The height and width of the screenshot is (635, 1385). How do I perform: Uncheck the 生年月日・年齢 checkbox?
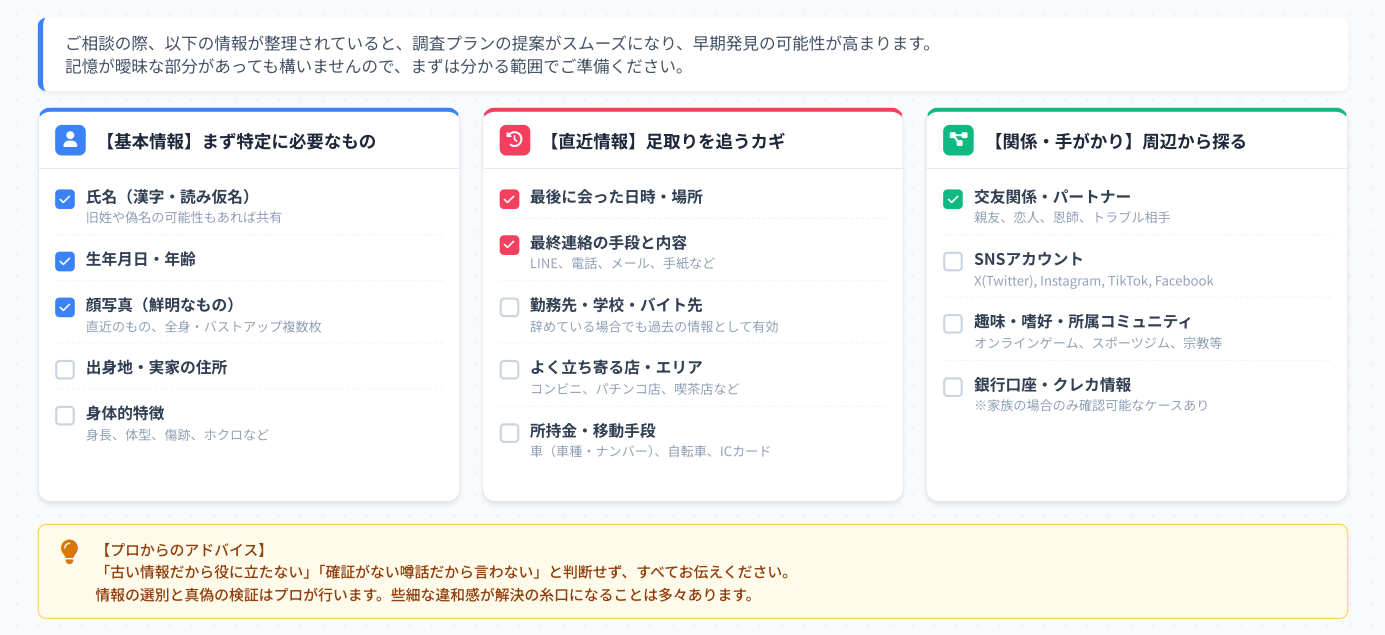(x=65, y=261)
